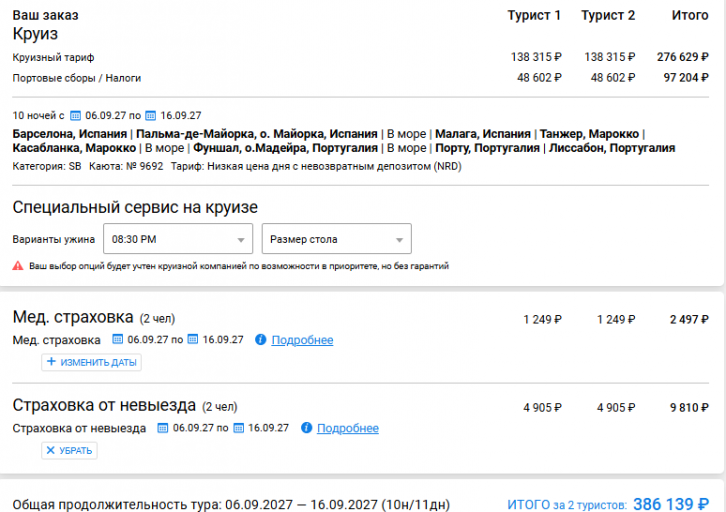Click port name Касабланка, Марокко
Screen dimensions: 726x512
(74, 148)
